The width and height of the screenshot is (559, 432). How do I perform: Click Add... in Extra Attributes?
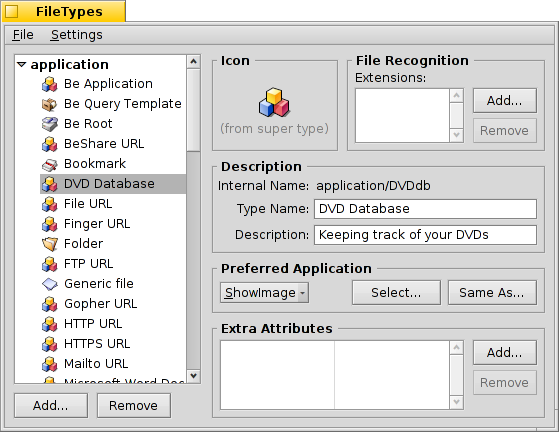pyautogui.click(x=504, y=353)
